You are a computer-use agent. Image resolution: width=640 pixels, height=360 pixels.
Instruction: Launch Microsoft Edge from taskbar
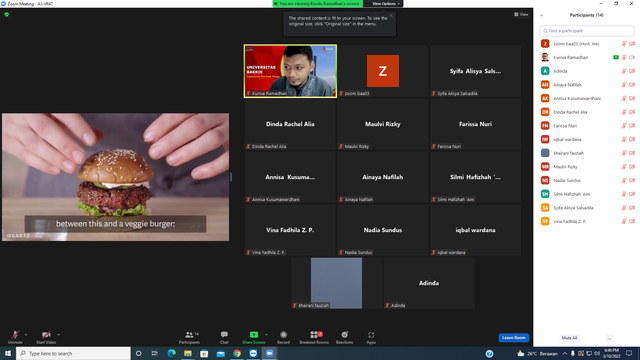coord(171,353)
